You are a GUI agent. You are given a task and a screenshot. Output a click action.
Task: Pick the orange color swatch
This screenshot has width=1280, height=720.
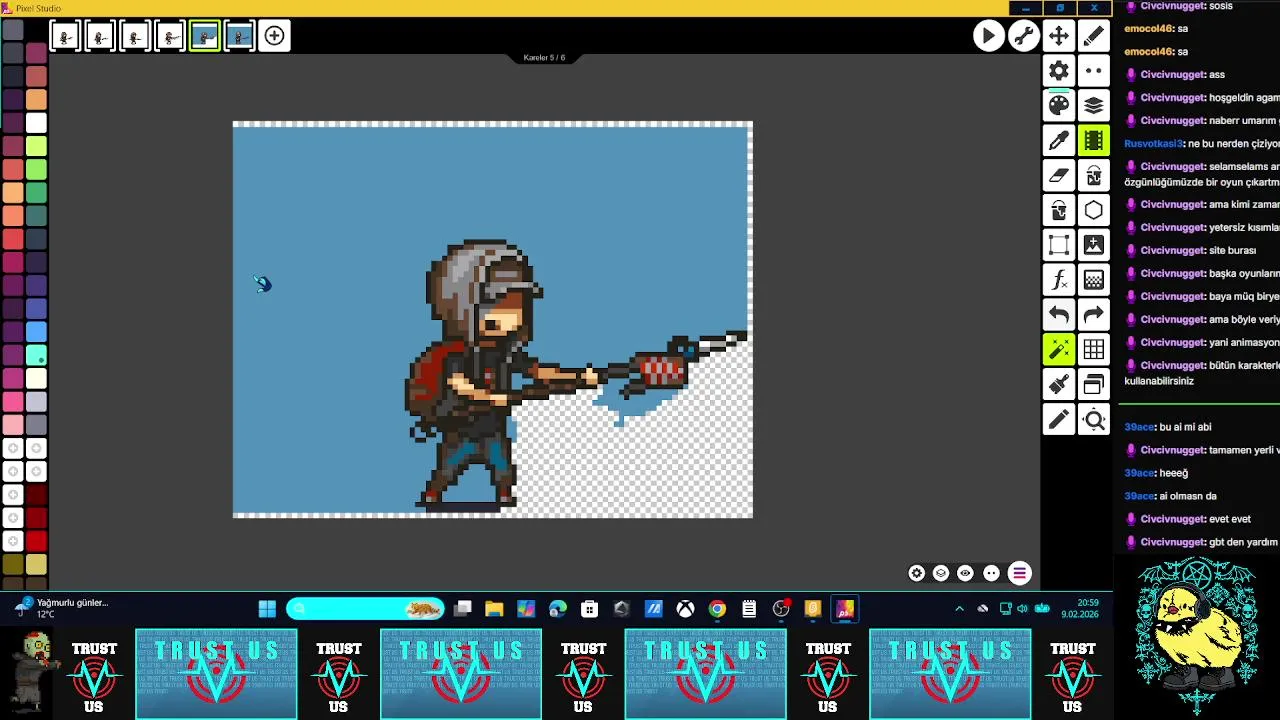(36, 99)
